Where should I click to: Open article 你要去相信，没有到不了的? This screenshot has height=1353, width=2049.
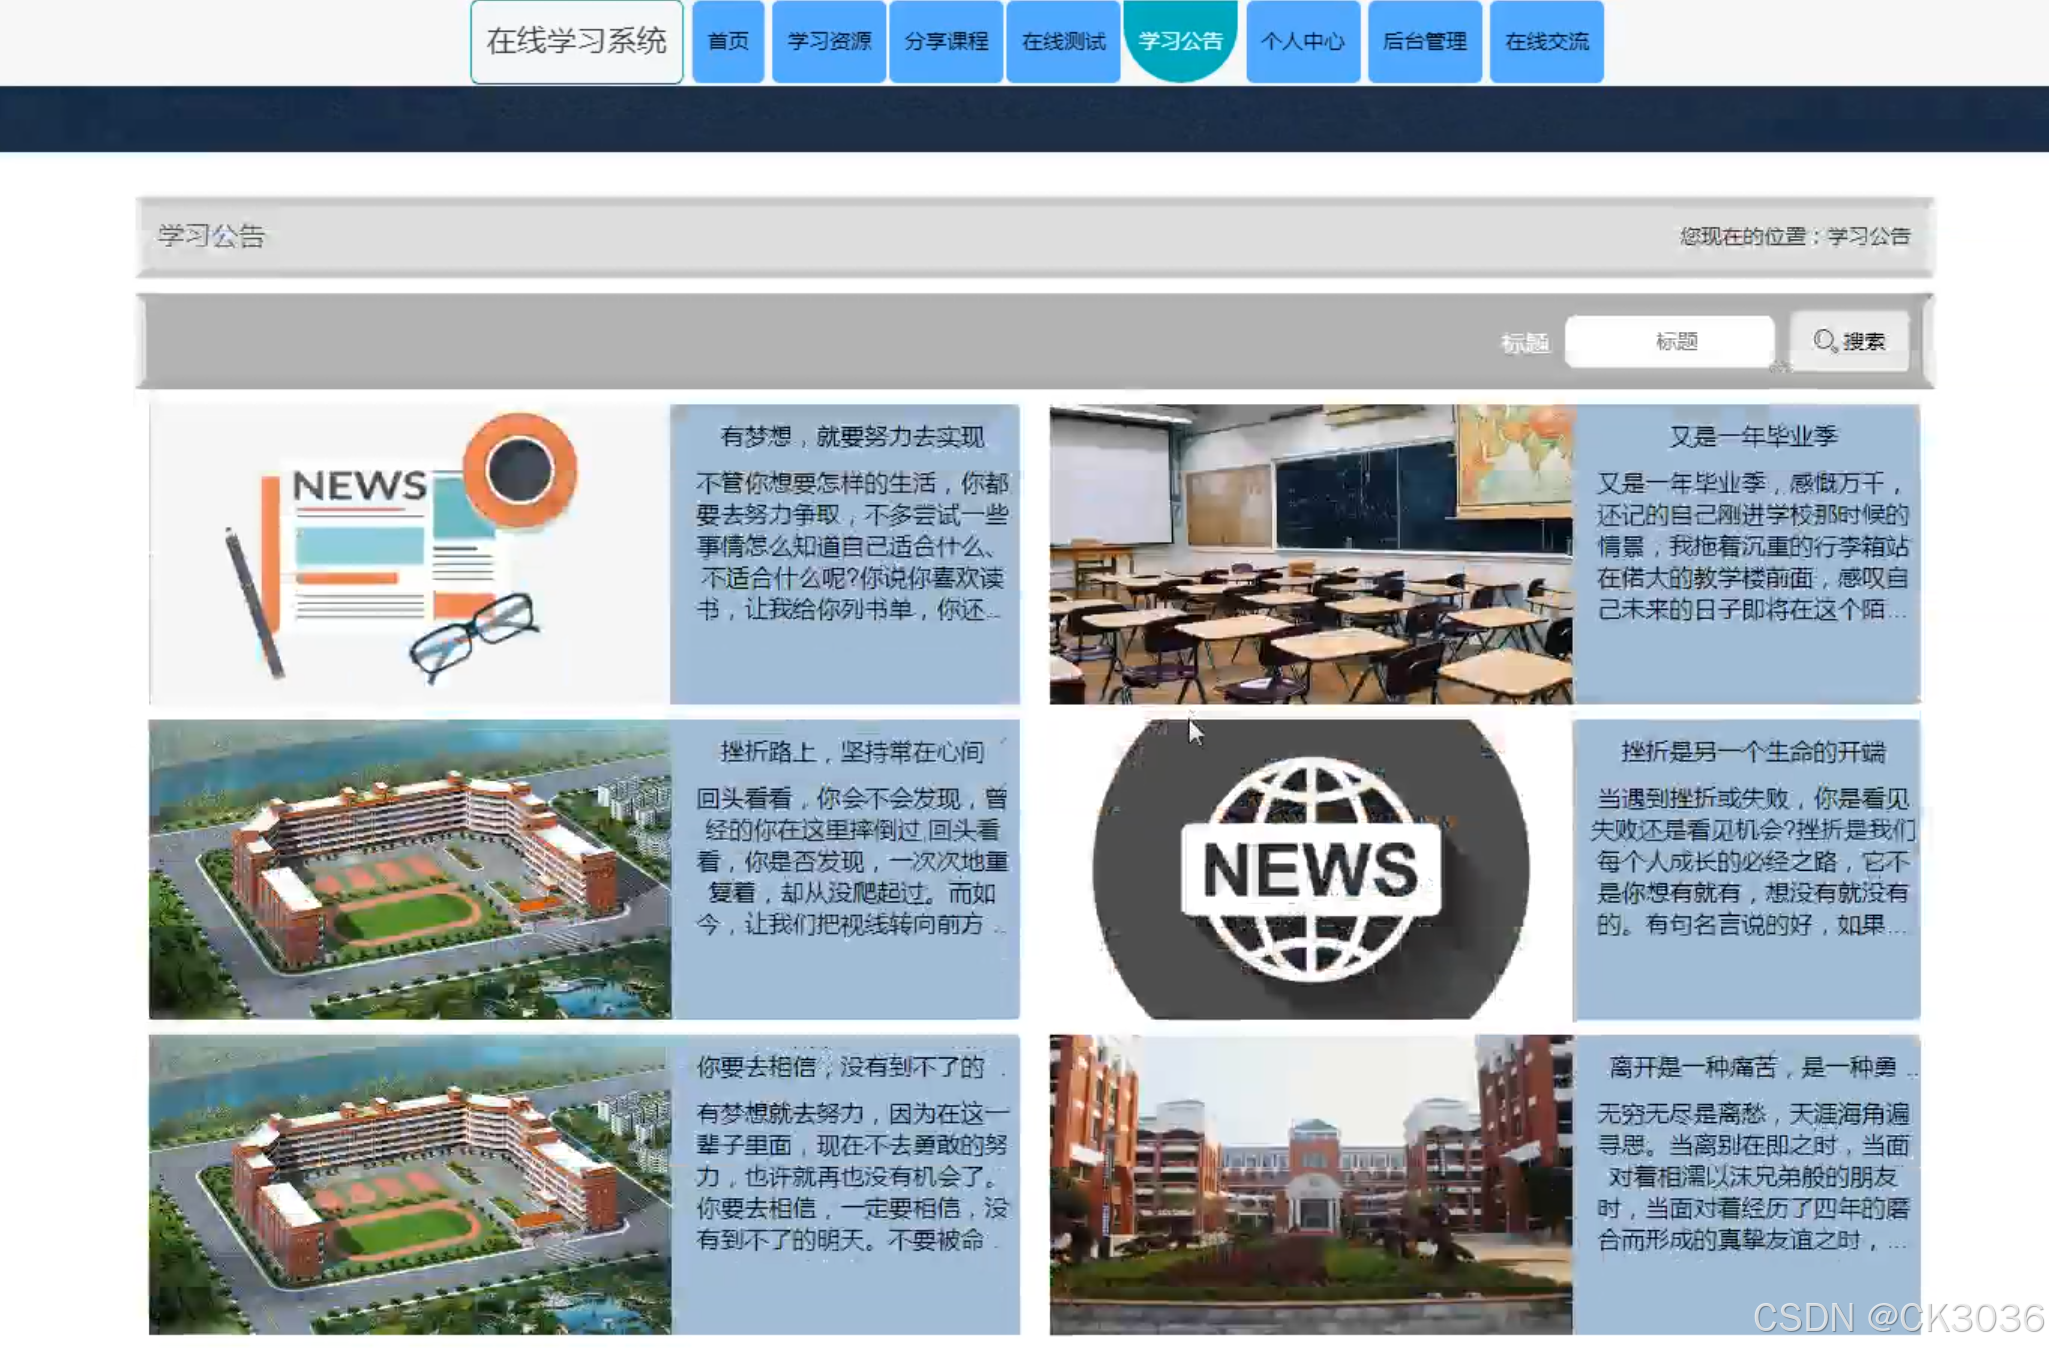click(x=841, y=1066)
